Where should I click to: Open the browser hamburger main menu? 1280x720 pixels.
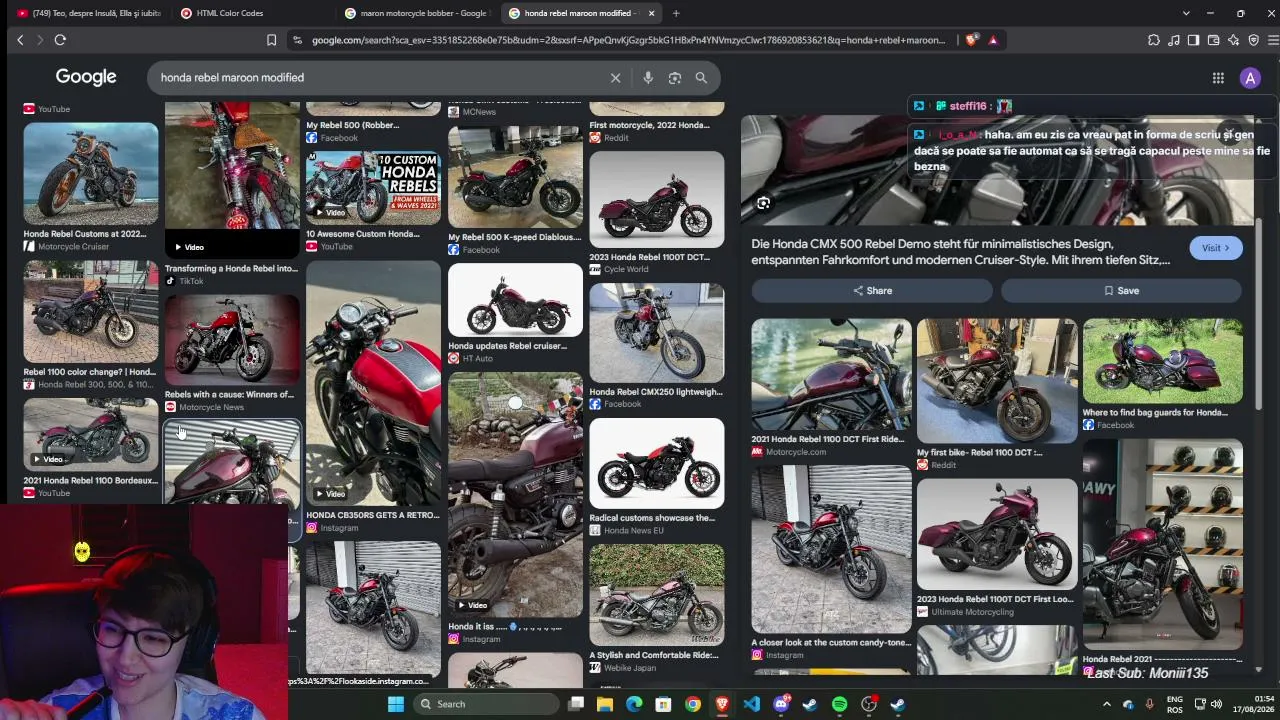pyautogui.click(x=1273, y=40)
